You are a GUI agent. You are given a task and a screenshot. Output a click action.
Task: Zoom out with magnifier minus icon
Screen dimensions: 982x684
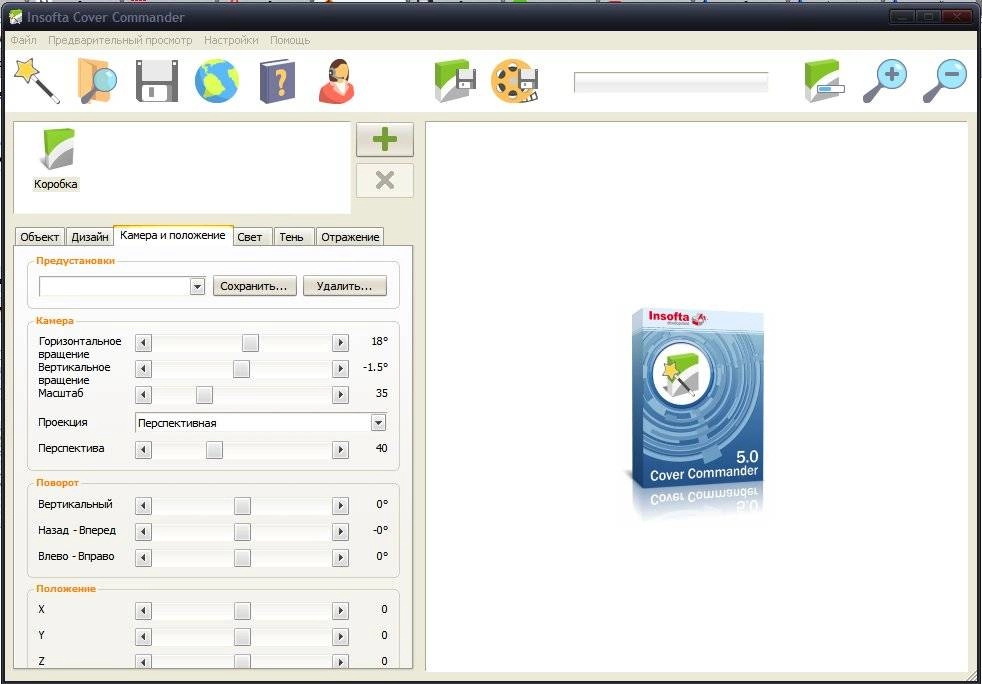(x=945, y=81)
